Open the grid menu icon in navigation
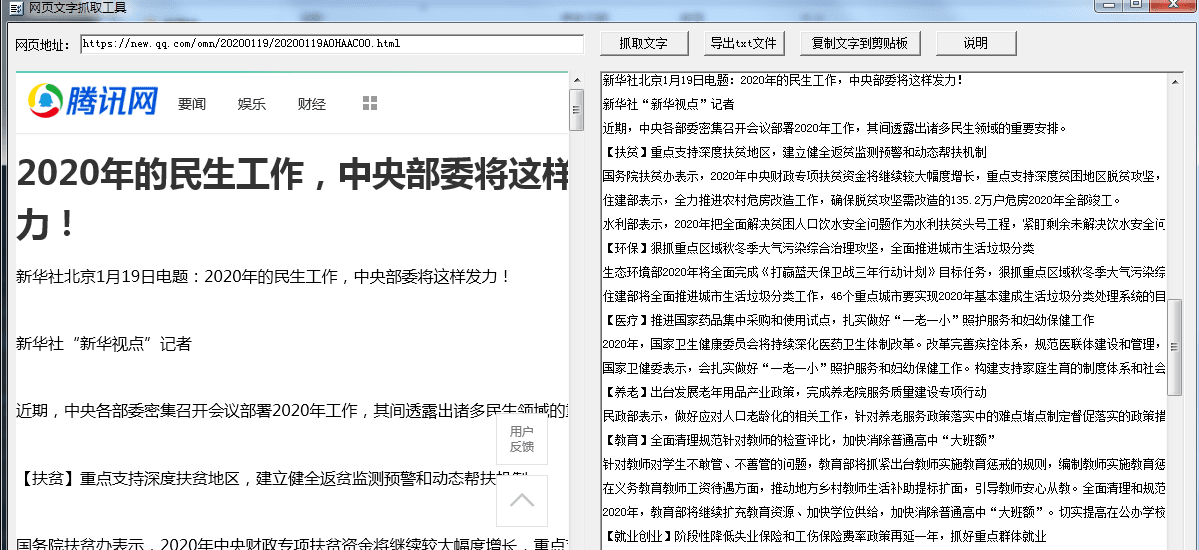The width and height of the screenshot is (1199, 550). (370, 103)
